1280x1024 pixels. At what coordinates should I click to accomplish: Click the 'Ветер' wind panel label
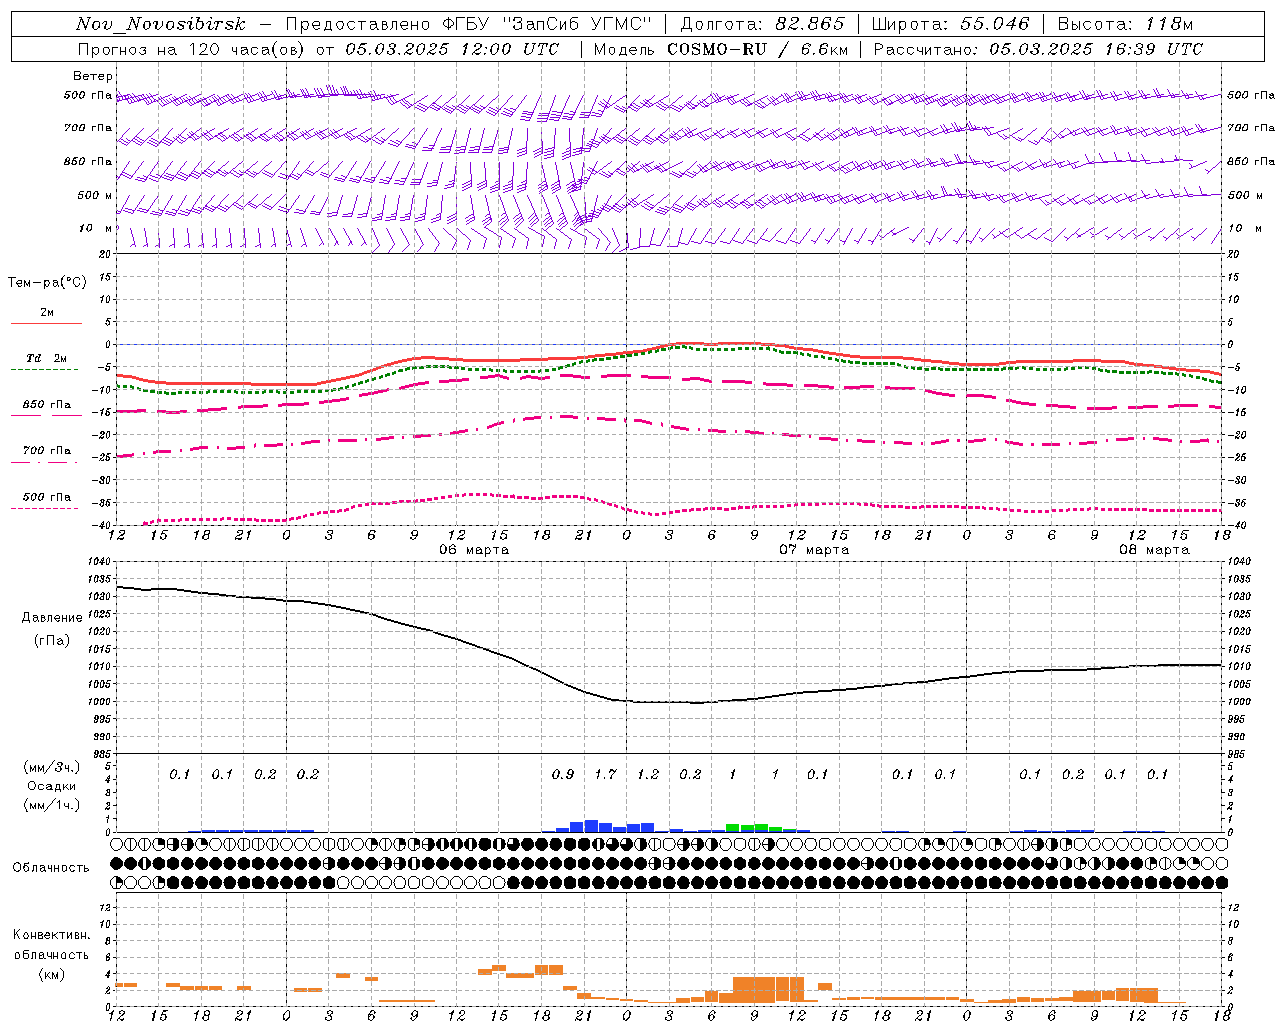[x=93, y=76]
